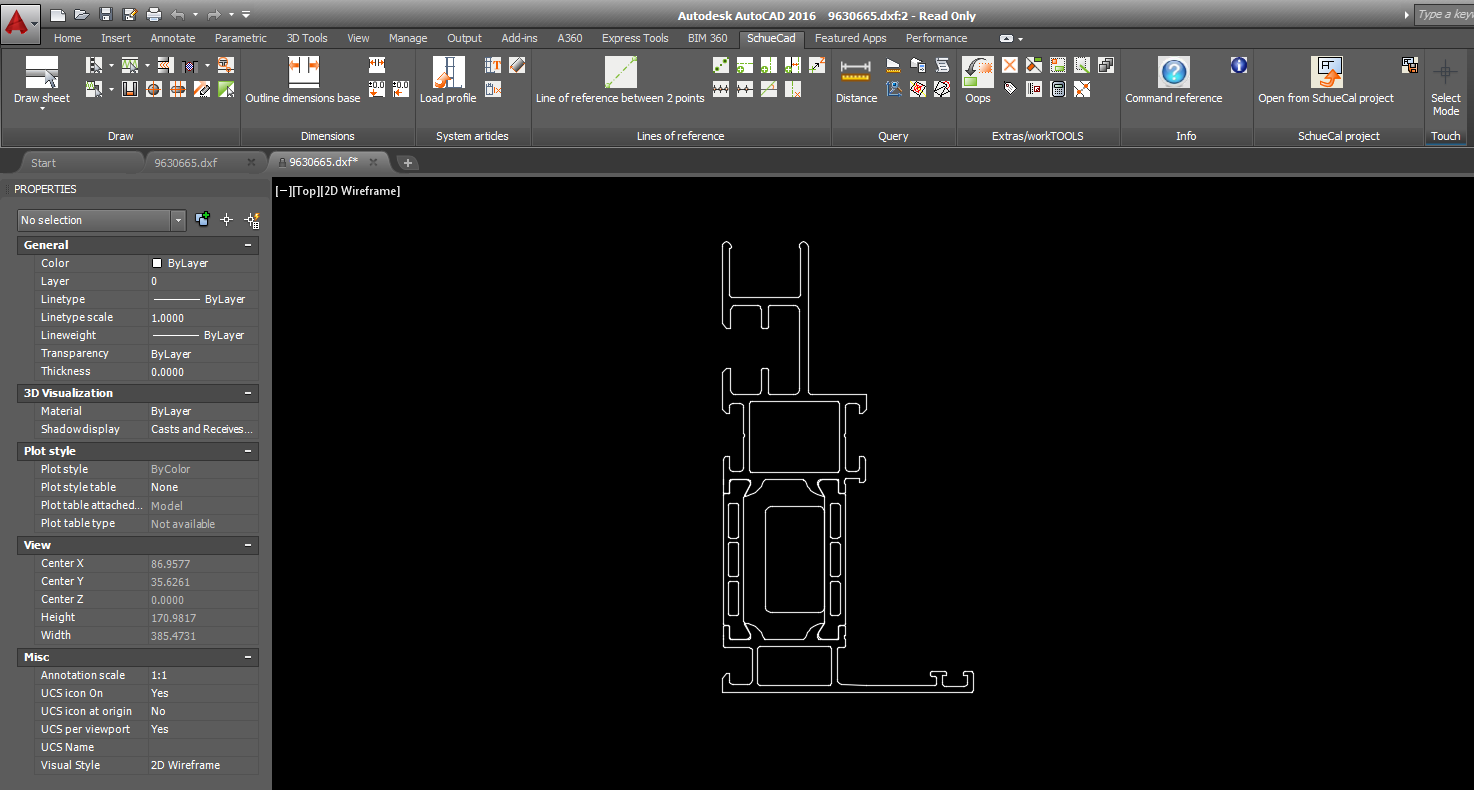
Task: Switch to the Annotate ribbon tab
Action: pyautogui.click(x=173, y=38)
